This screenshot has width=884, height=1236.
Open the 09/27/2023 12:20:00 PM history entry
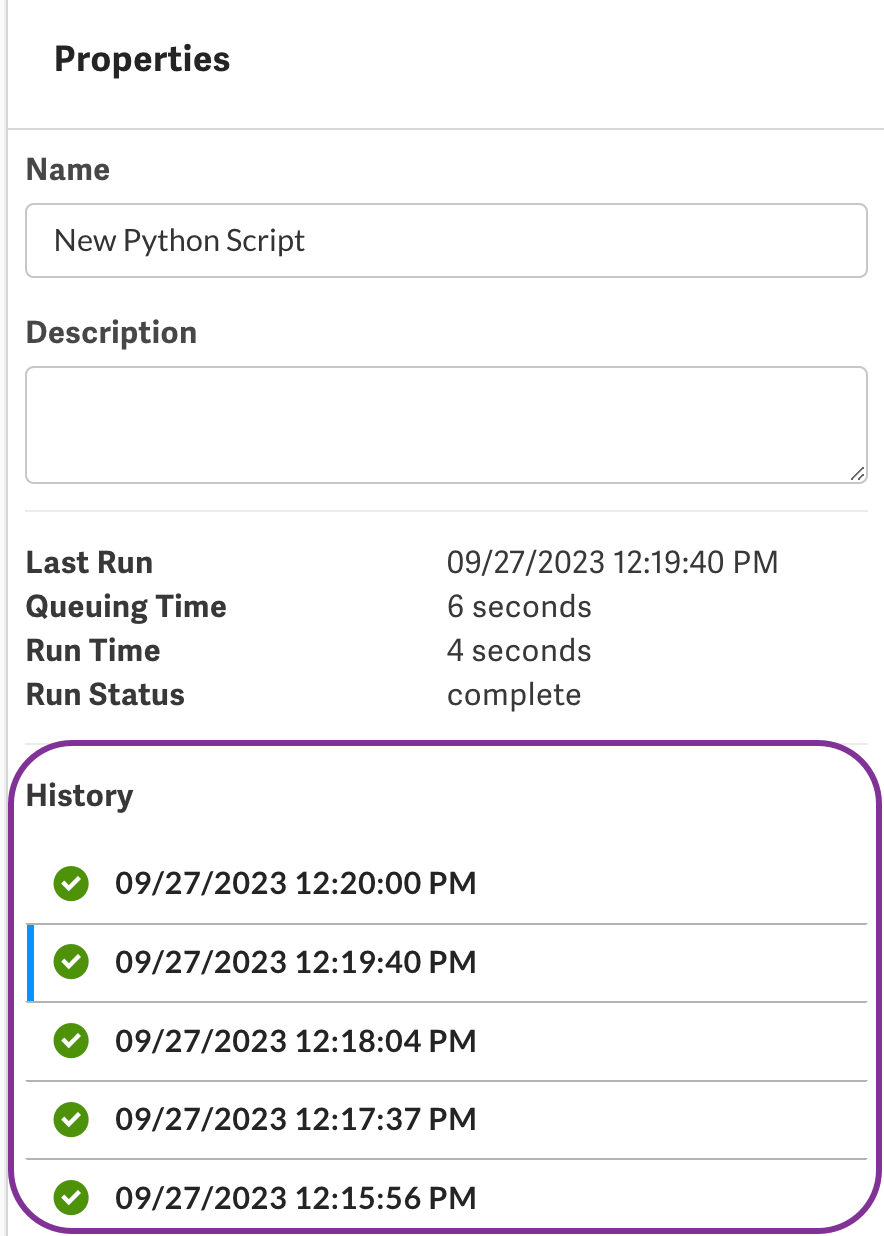point(295,884)
